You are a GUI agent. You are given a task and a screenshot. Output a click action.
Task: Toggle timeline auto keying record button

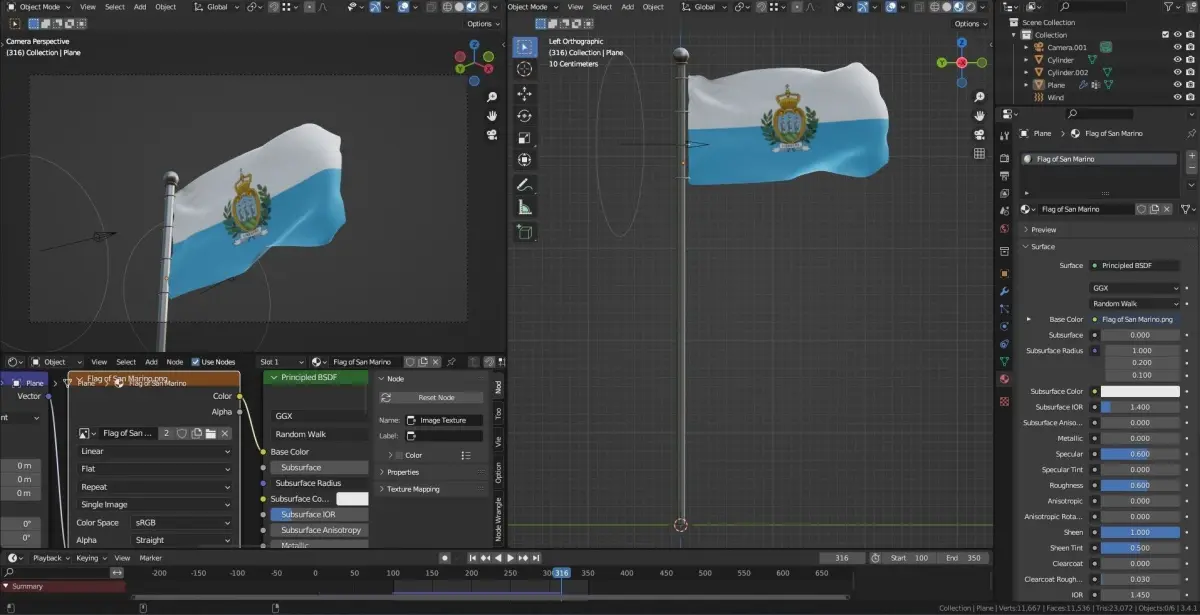(445, 557)
